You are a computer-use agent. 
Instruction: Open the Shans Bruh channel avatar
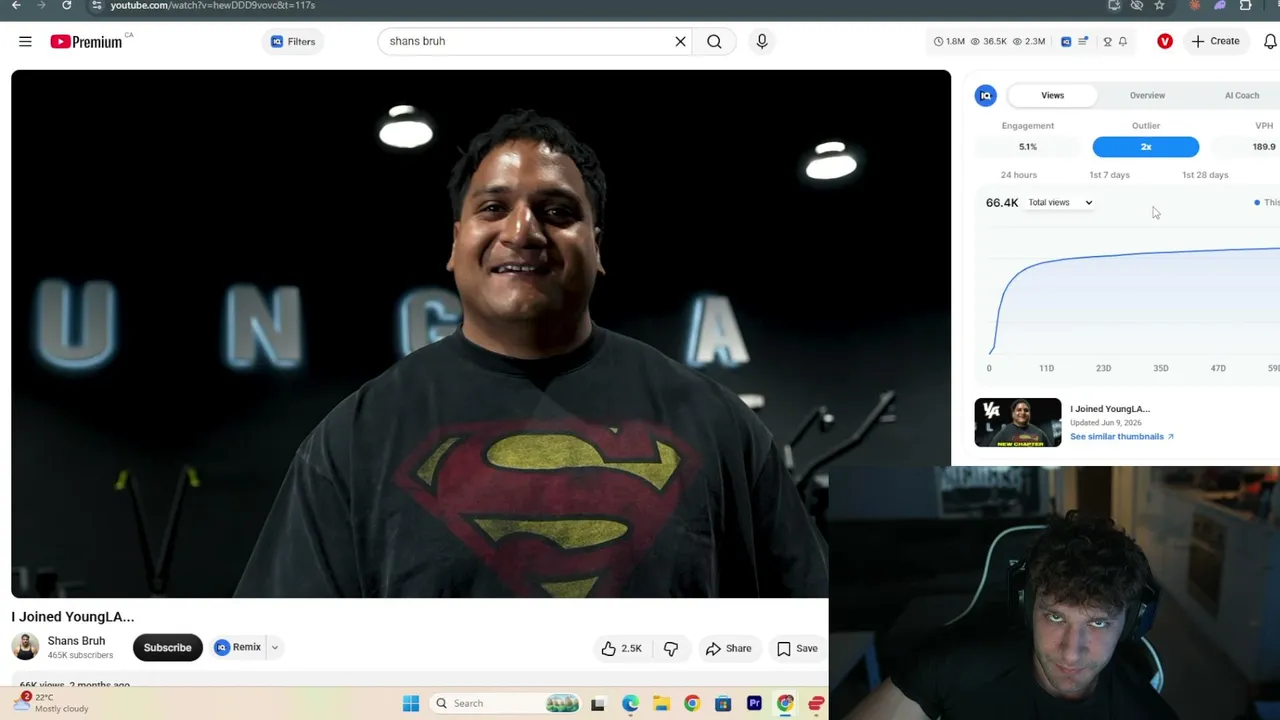click(25, 647)
